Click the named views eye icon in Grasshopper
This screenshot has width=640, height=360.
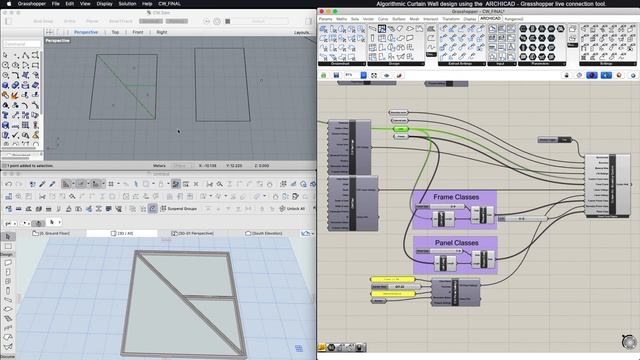pyautogui.click(x=387, y=75)
